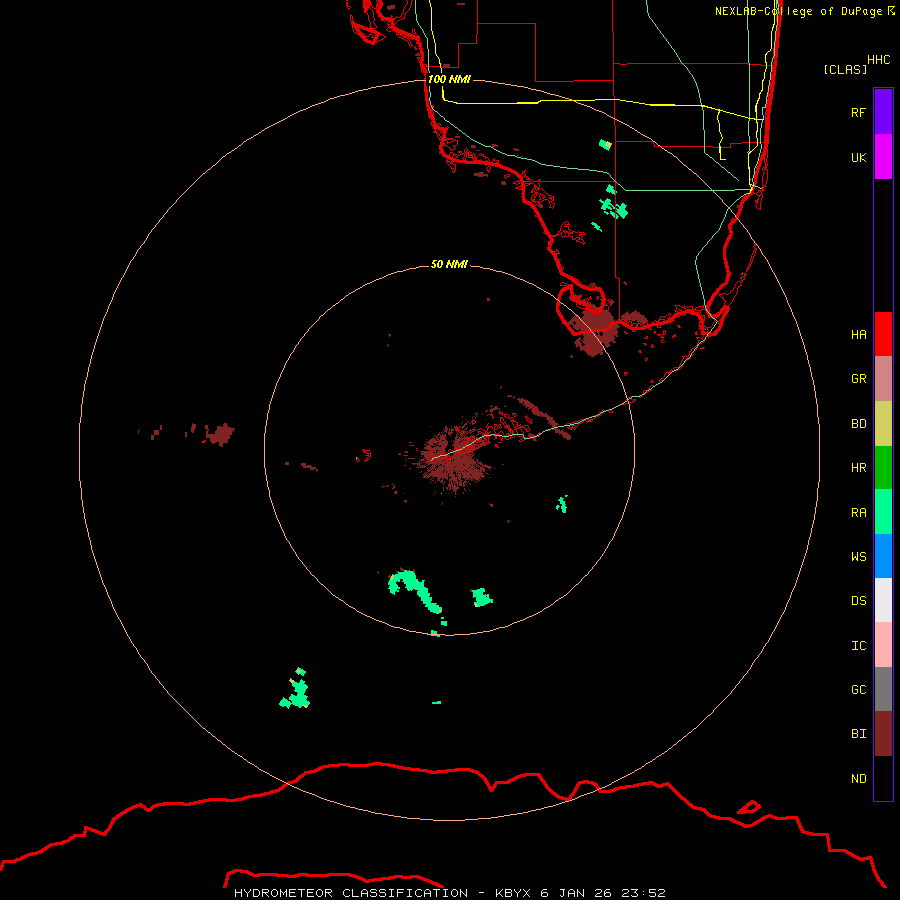Click the magenta UK legend swatch
This screenshot has height=900, width=900.
tap(883, 157)
